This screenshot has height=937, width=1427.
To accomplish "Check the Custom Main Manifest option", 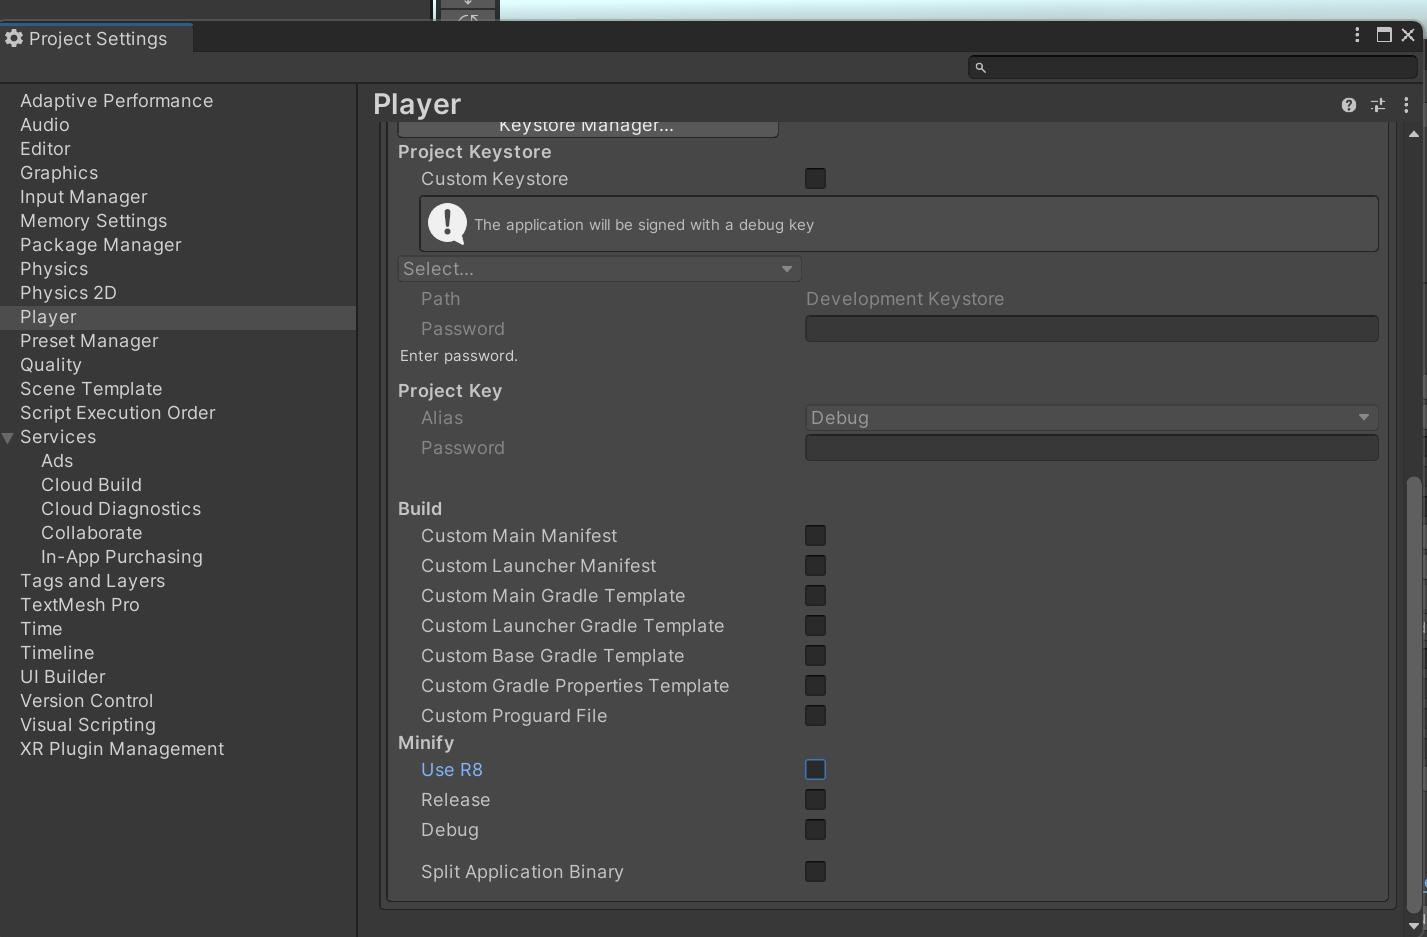I will 815,535.
